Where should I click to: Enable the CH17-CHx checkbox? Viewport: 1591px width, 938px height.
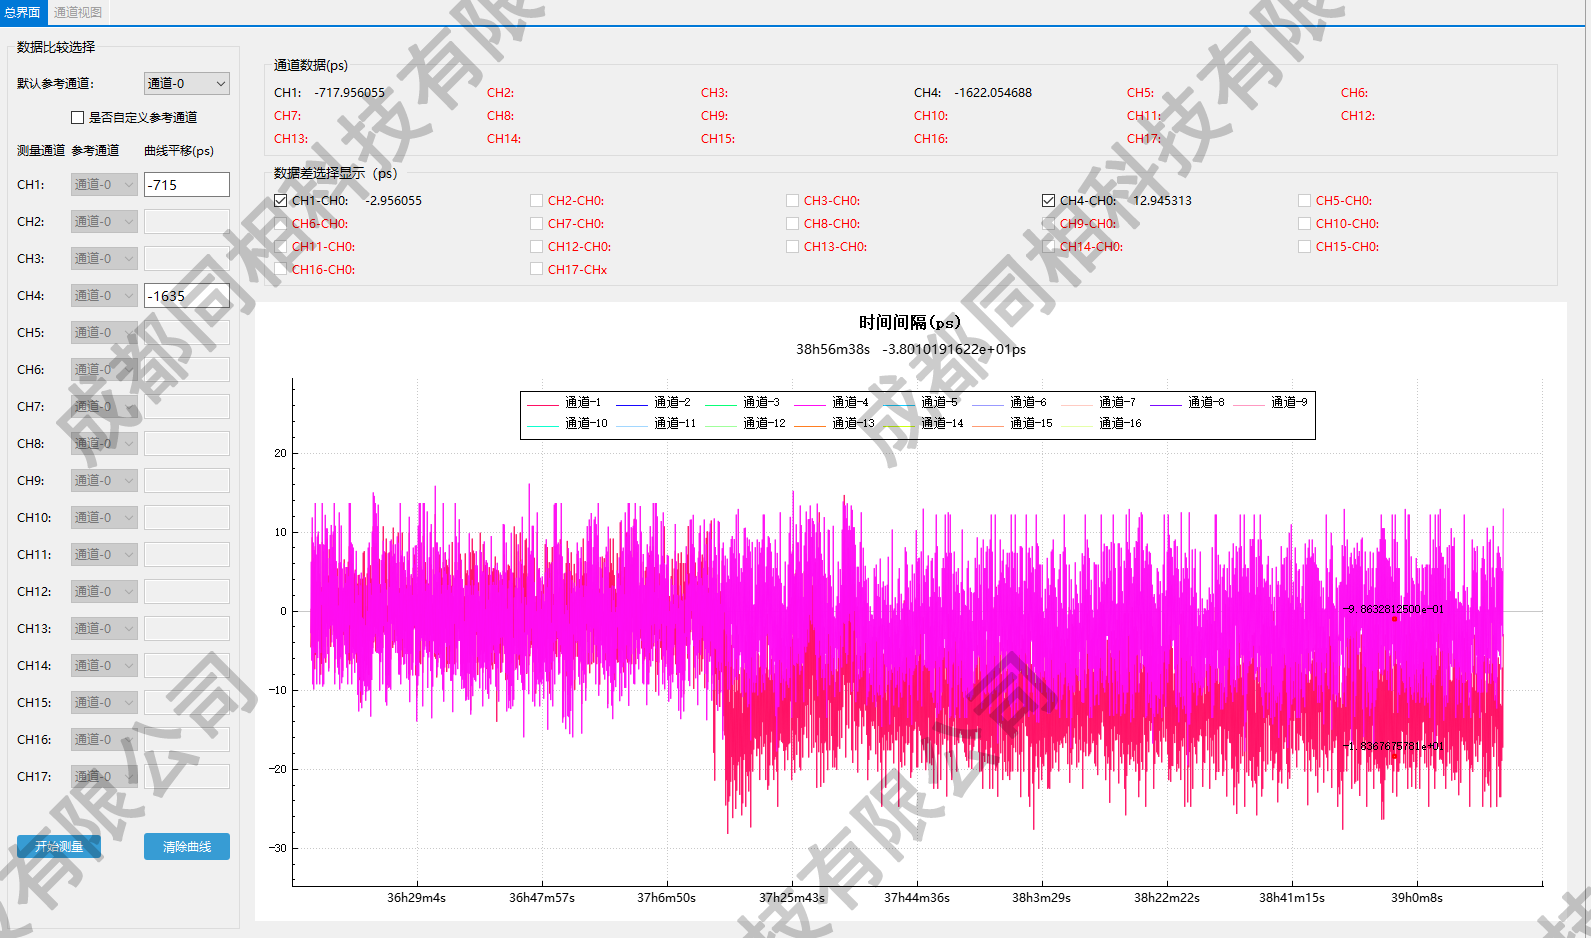click(537, 270)
